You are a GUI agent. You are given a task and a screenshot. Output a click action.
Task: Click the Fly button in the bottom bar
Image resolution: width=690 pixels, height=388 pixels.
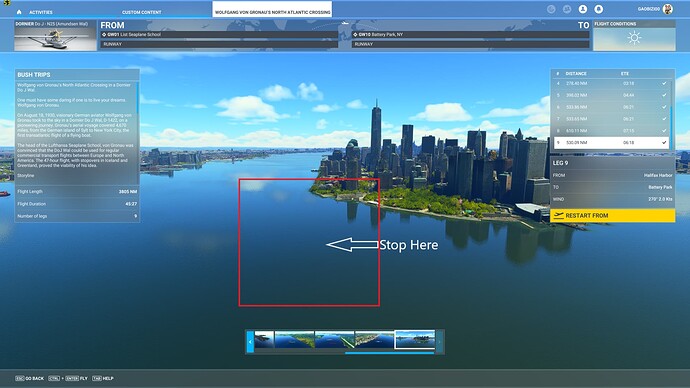[68, 378]
